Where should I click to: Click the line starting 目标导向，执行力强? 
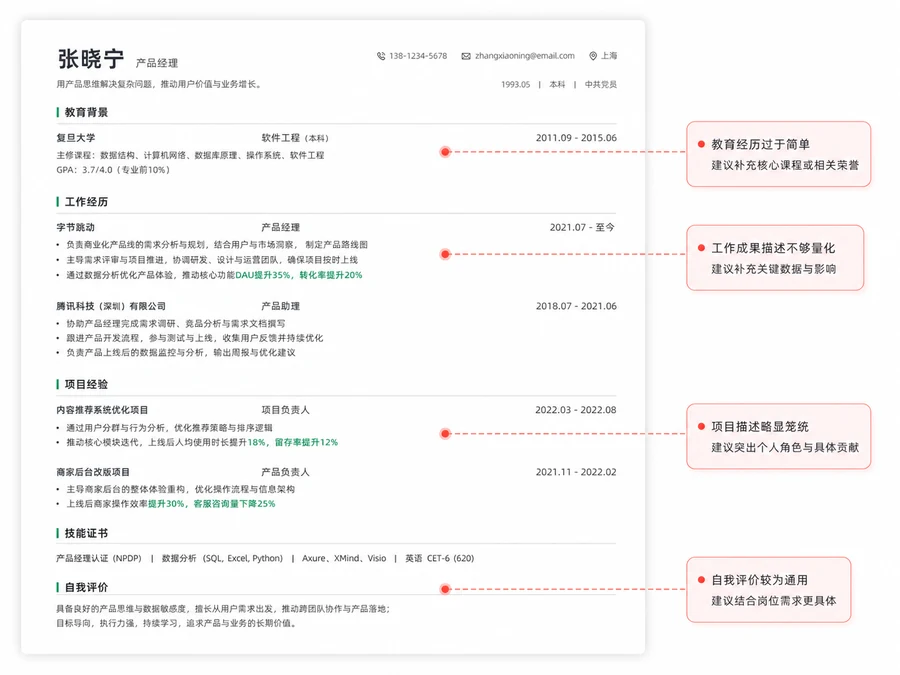(177, 623)
